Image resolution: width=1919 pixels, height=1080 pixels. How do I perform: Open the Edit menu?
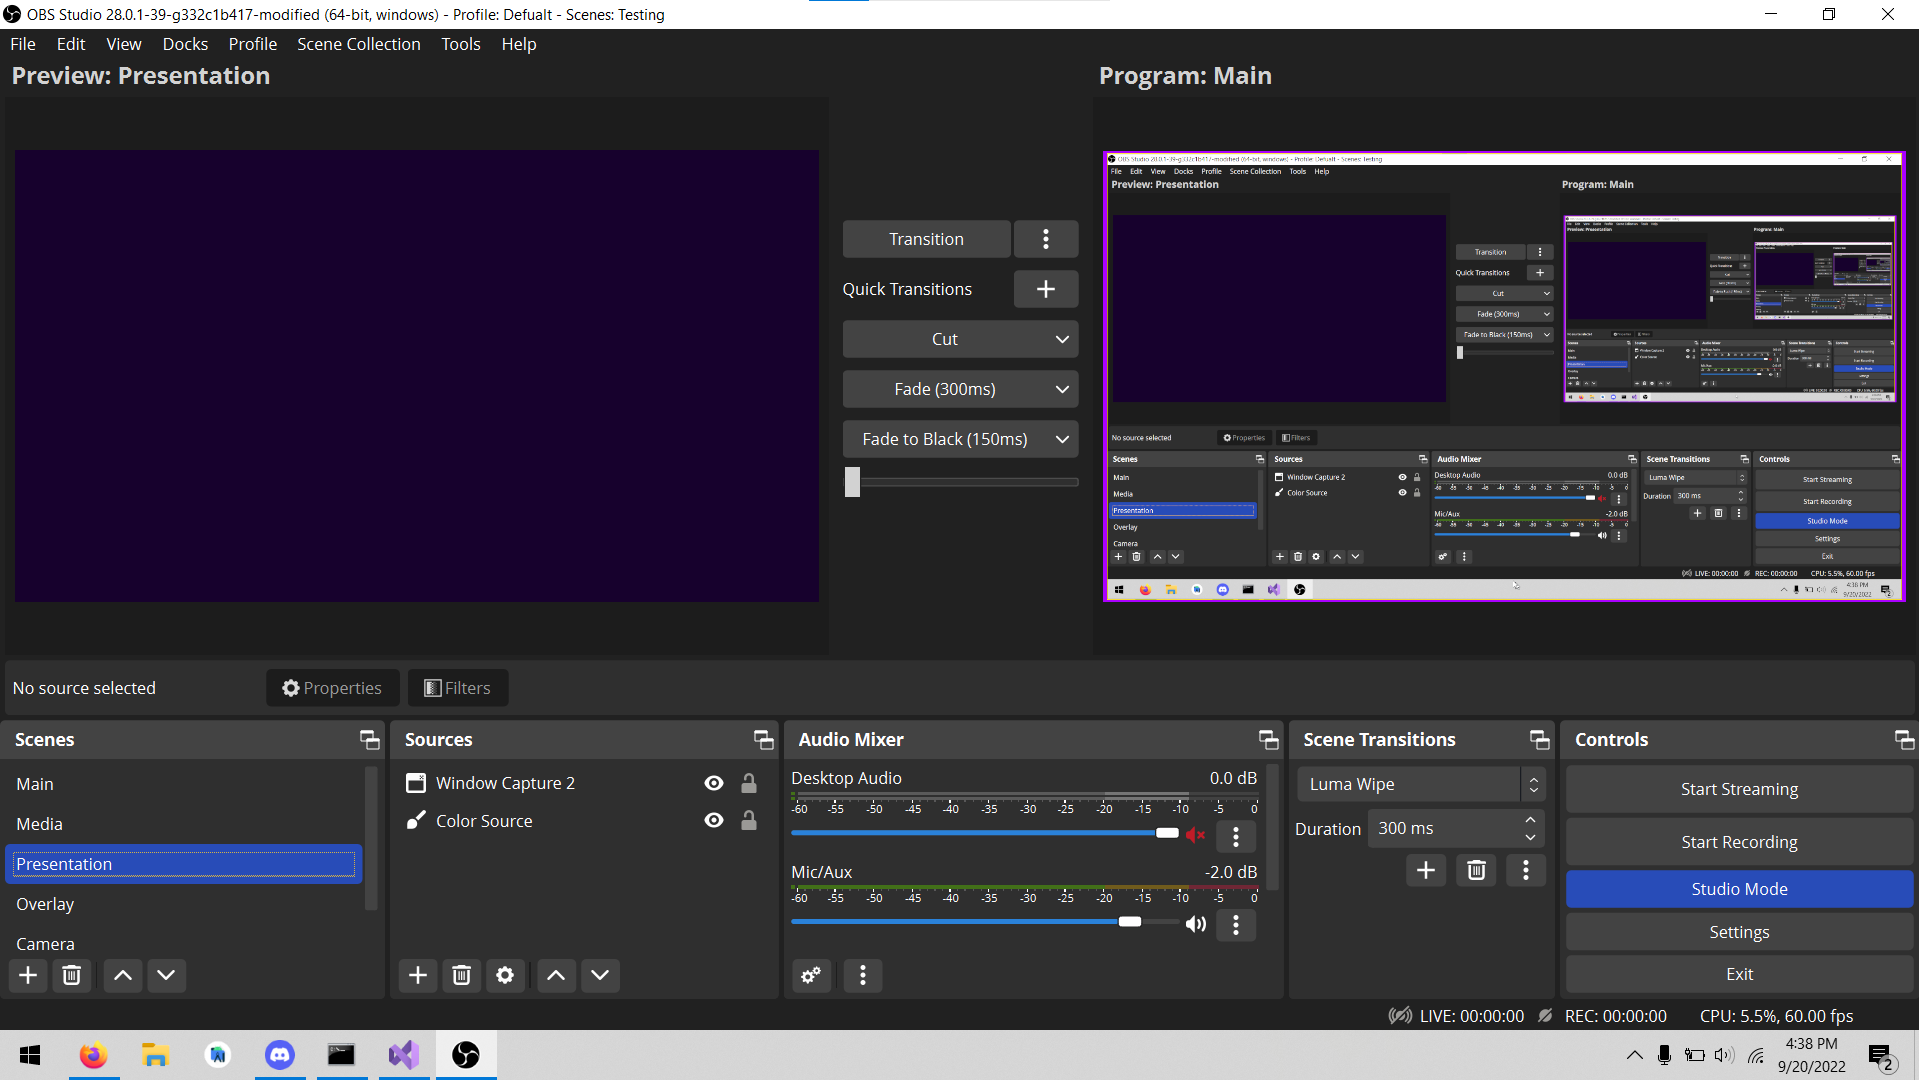(71, 44)
